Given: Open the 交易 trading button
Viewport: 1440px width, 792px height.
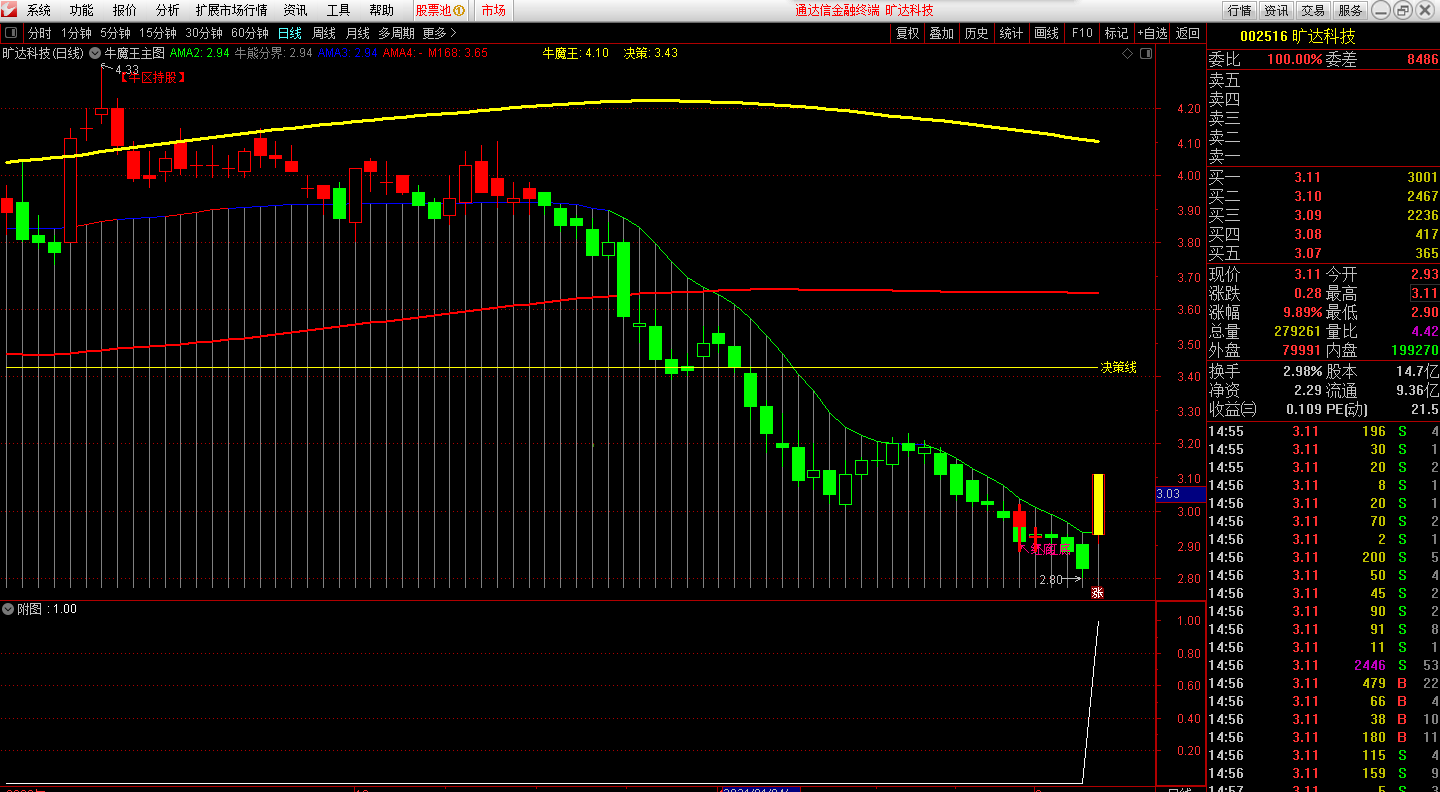Looking at the screenshot, I should point(1313,10).
